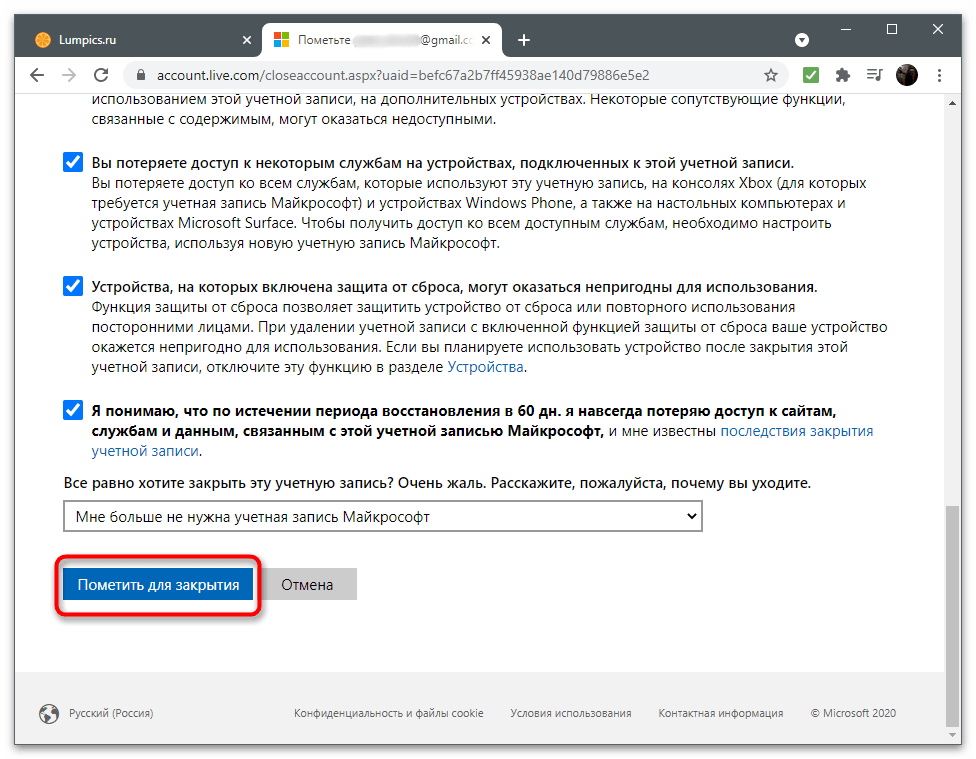Image resolution: width=976 pixels, height=759 pixels.
Task: Click the globe language icon in footer
Action: 49,713
